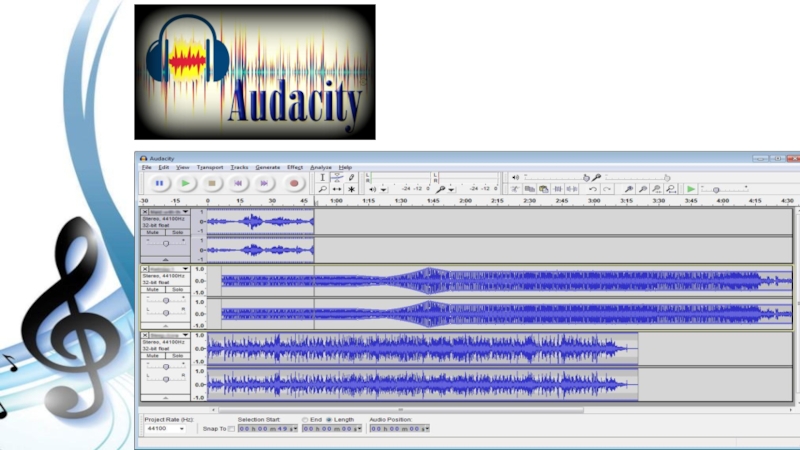Select the Draw (pencil) tool

tap(351, 178)
